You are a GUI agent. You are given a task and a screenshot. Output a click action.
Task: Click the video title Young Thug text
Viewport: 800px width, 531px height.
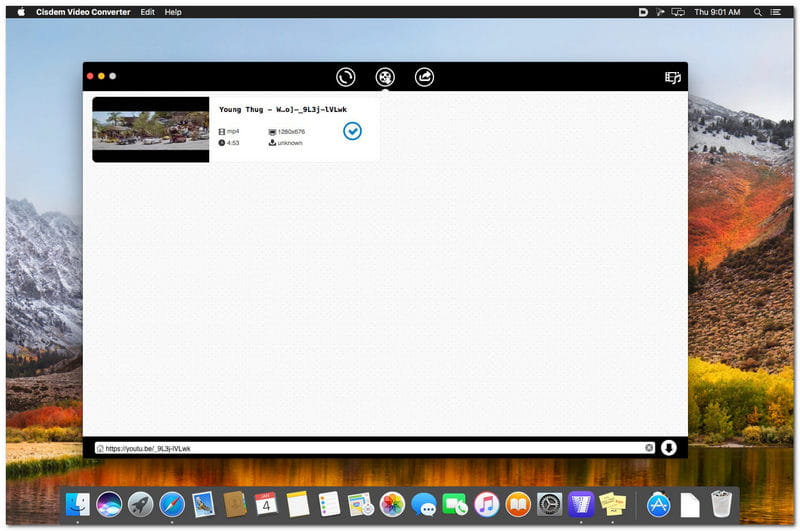pyautogui.click(x=283, y=109)
